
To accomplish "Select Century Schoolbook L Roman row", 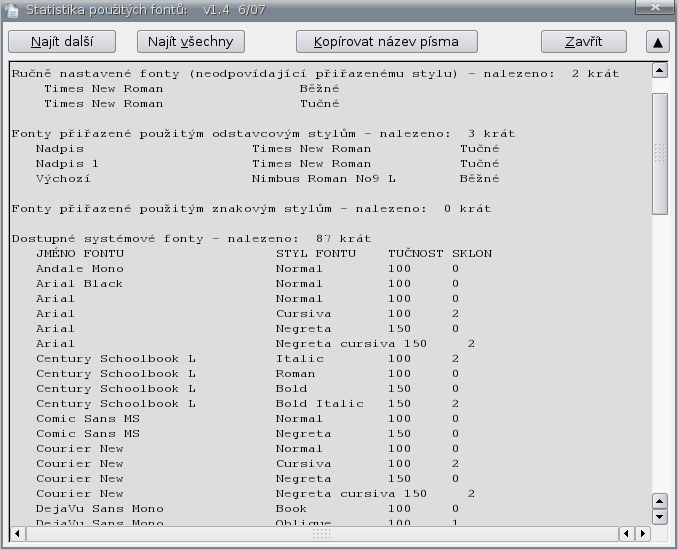I will [247, 374].
